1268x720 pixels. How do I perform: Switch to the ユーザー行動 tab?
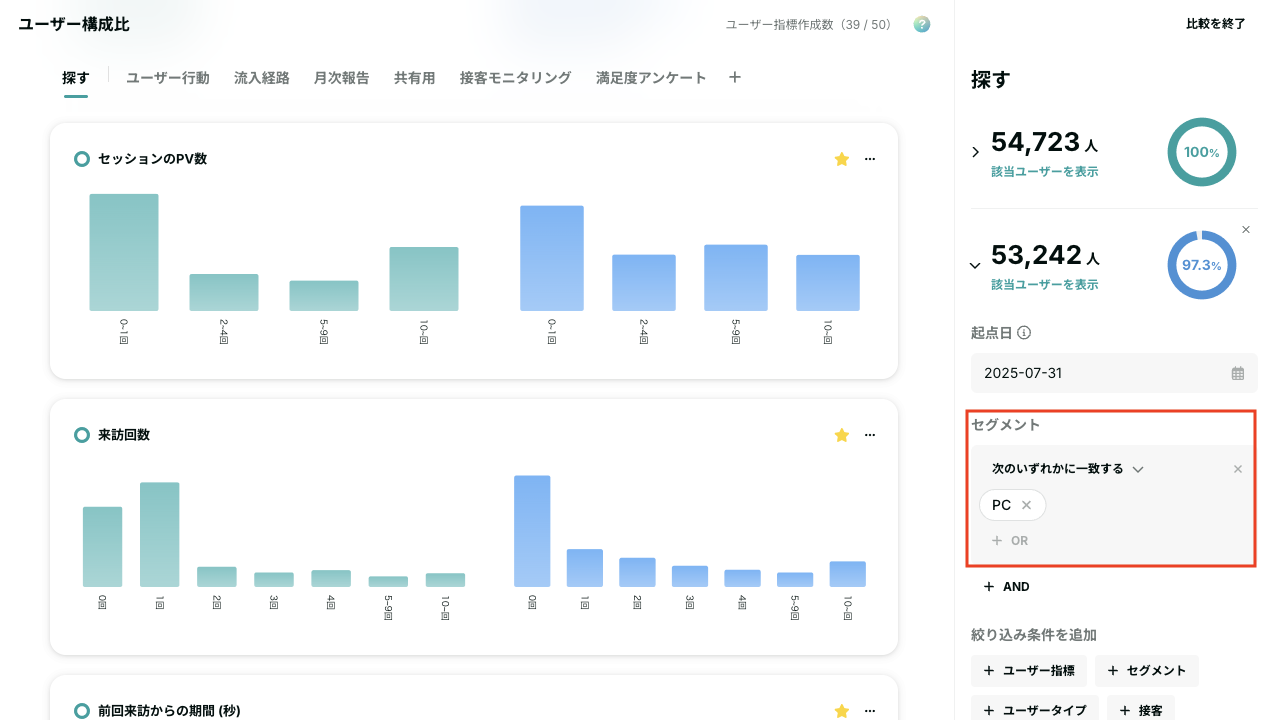click(x=168, y=78)
